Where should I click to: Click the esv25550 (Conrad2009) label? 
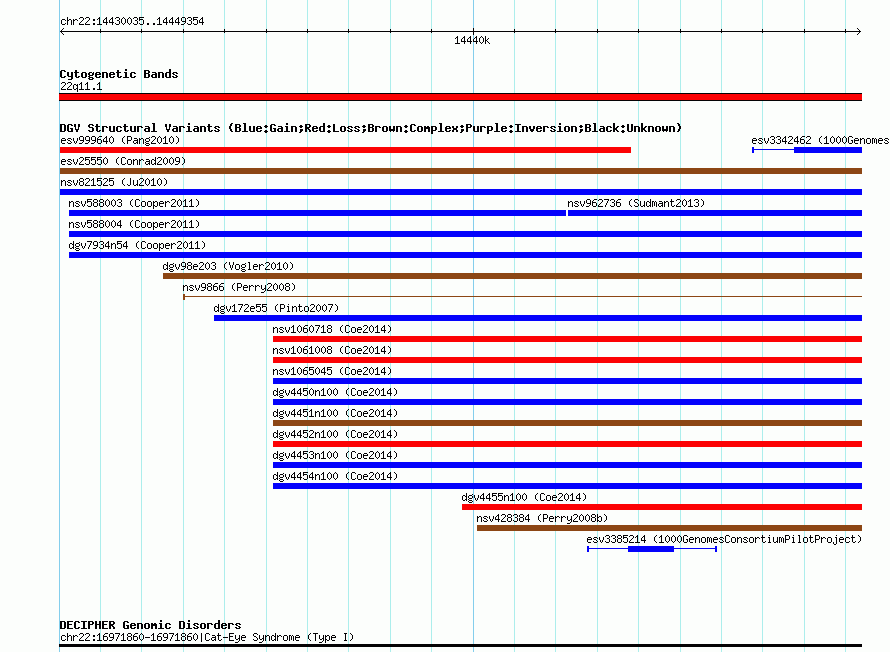pyautogui.click(x=123, y=161)
